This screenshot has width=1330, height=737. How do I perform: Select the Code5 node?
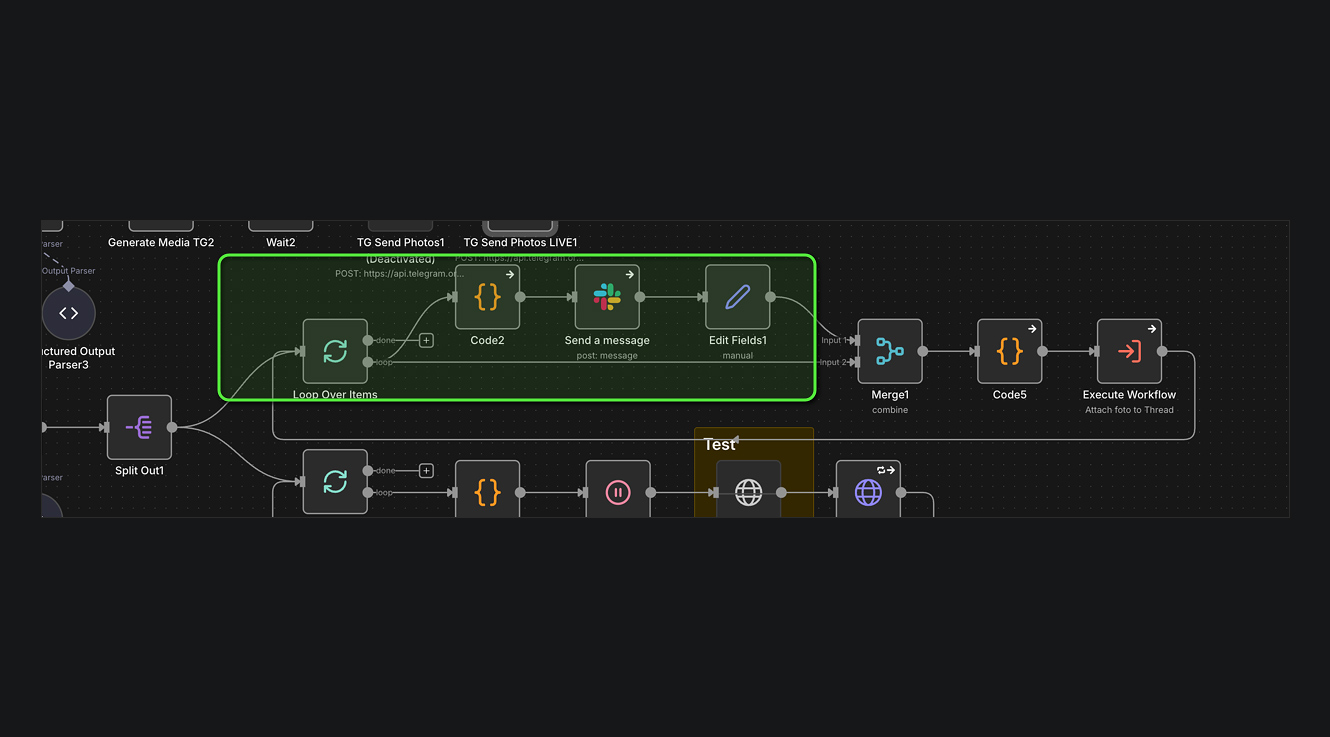tap(1009, 351)
